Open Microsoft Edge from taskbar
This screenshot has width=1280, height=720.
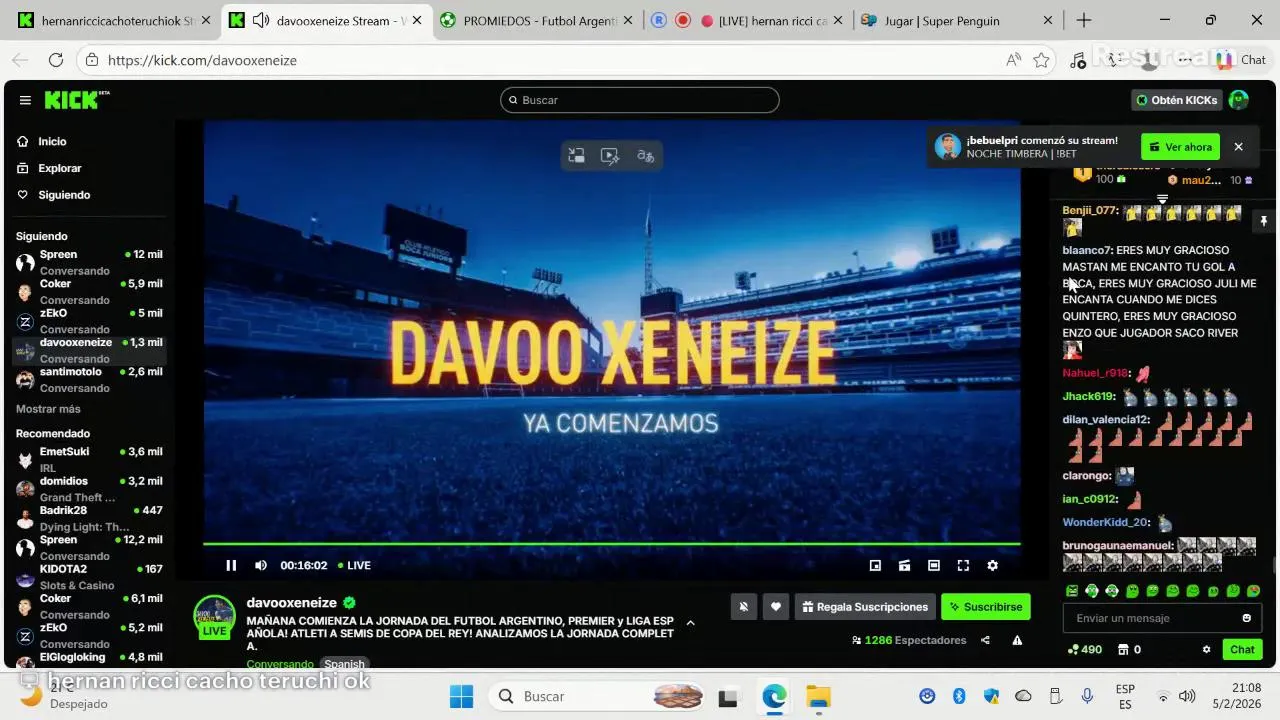(774, 696)
